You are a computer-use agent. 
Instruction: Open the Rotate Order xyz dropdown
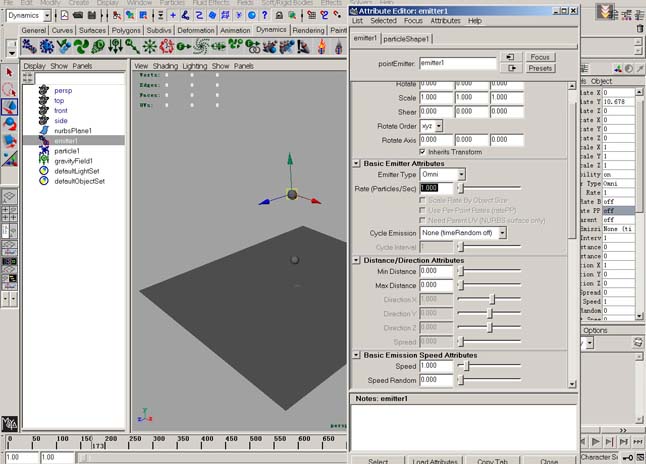tap(439, 126)
